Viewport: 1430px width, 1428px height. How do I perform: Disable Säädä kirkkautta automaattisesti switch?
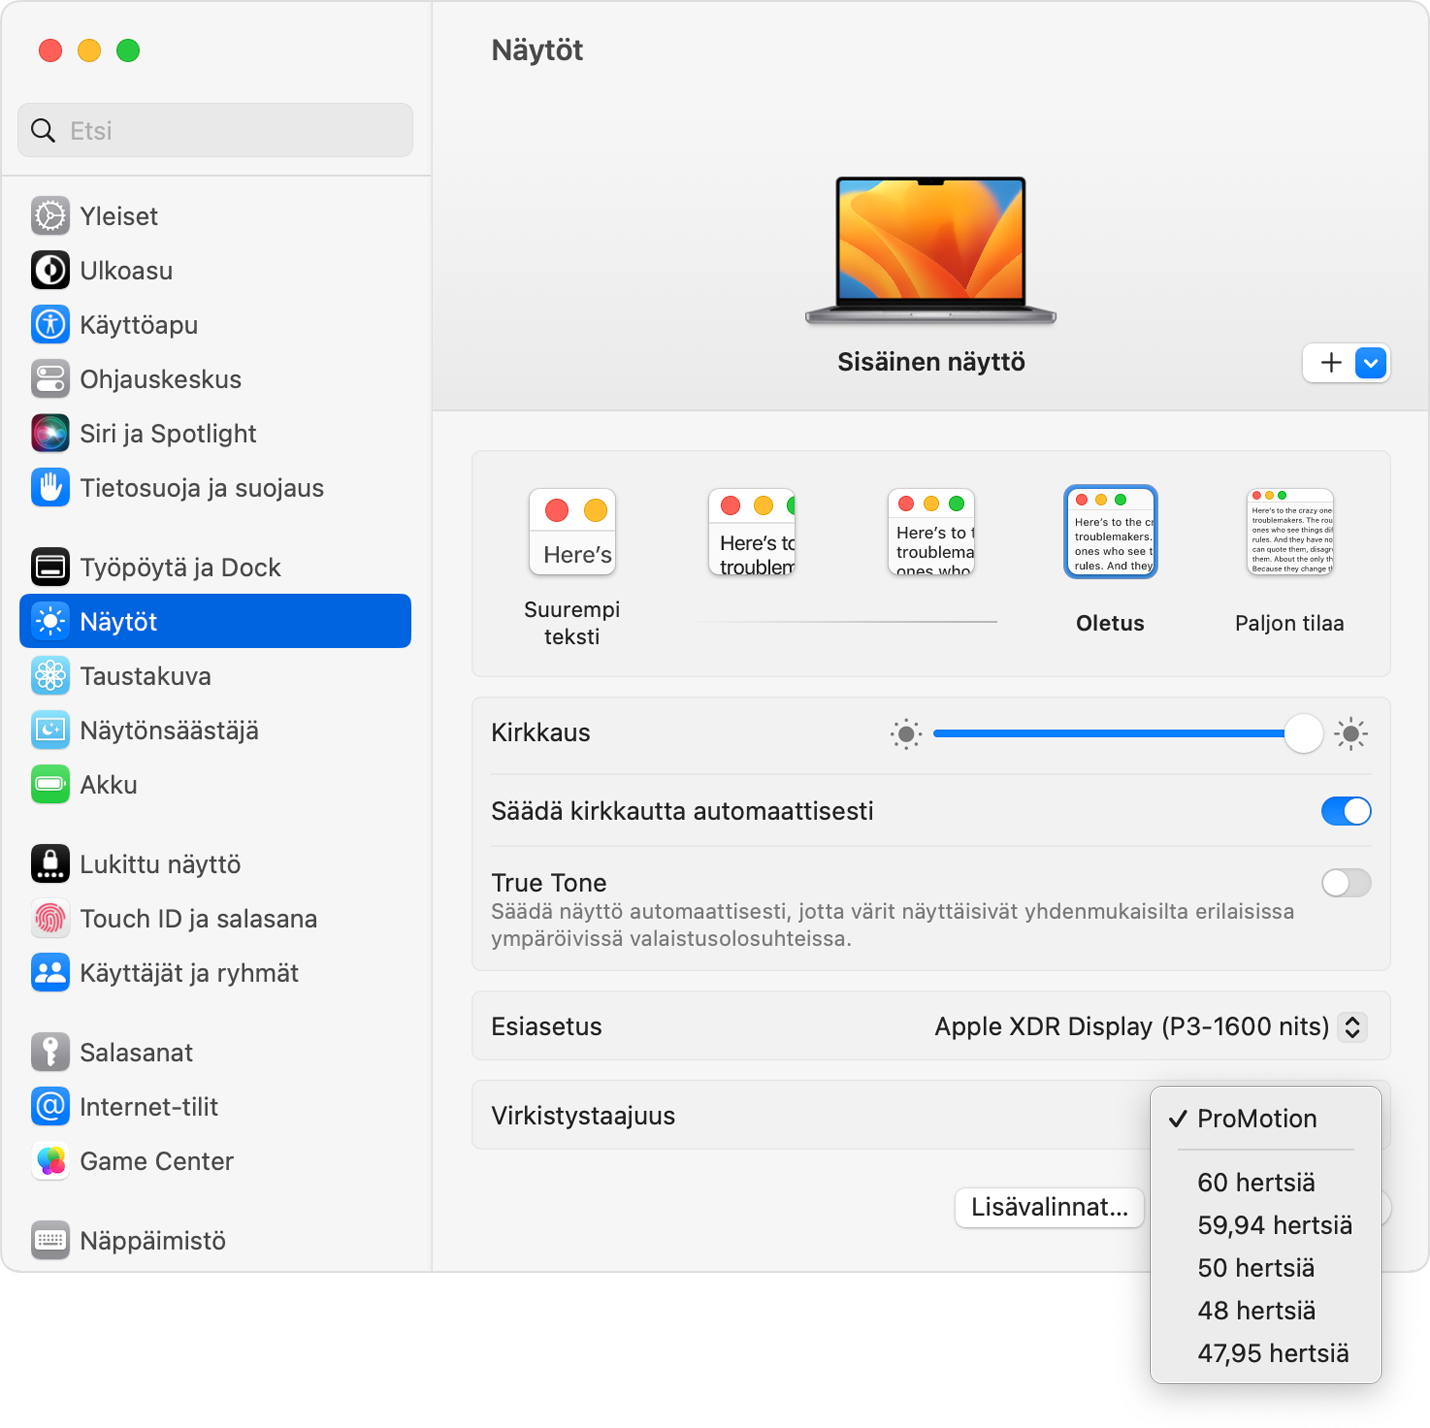point(1345,811)
